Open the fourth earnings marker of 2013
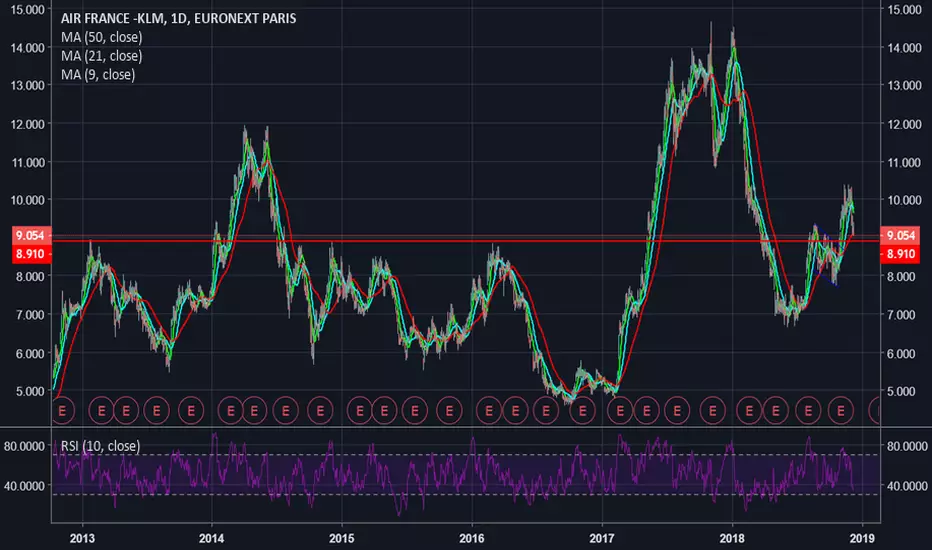 click(x=191, y=410)
